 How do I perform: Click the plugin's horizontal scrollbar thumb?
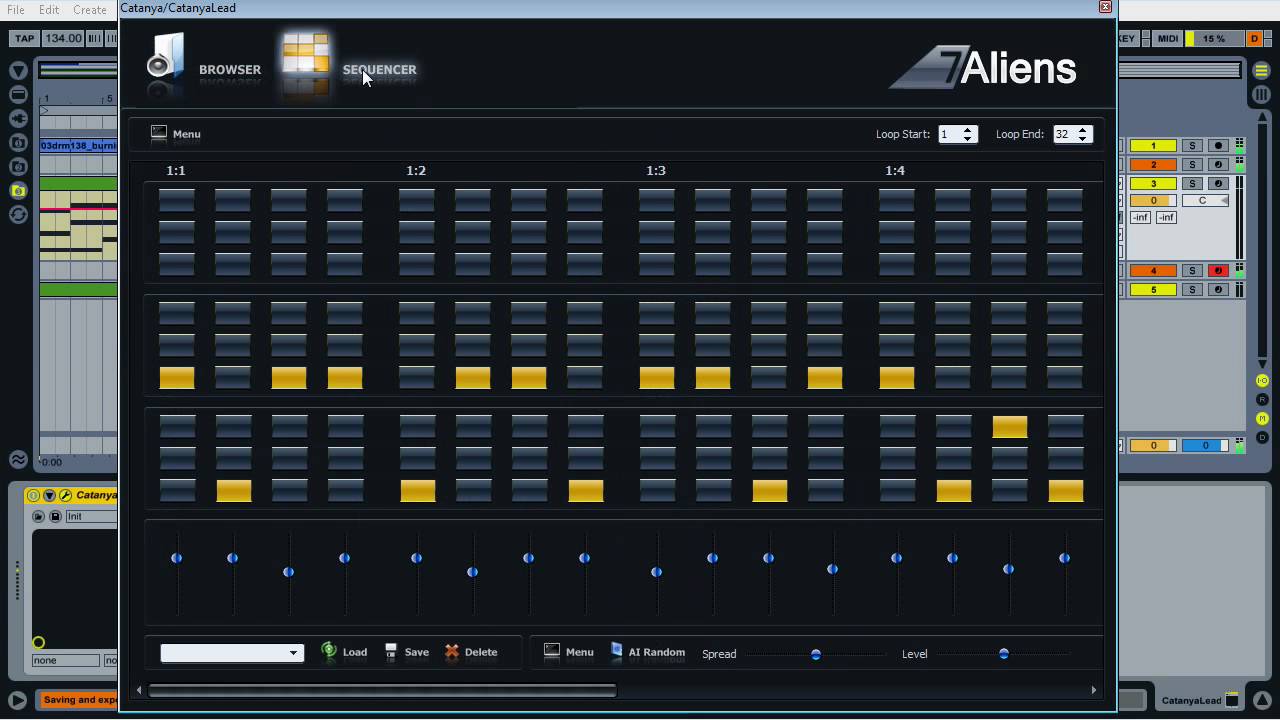pos(383,690)
